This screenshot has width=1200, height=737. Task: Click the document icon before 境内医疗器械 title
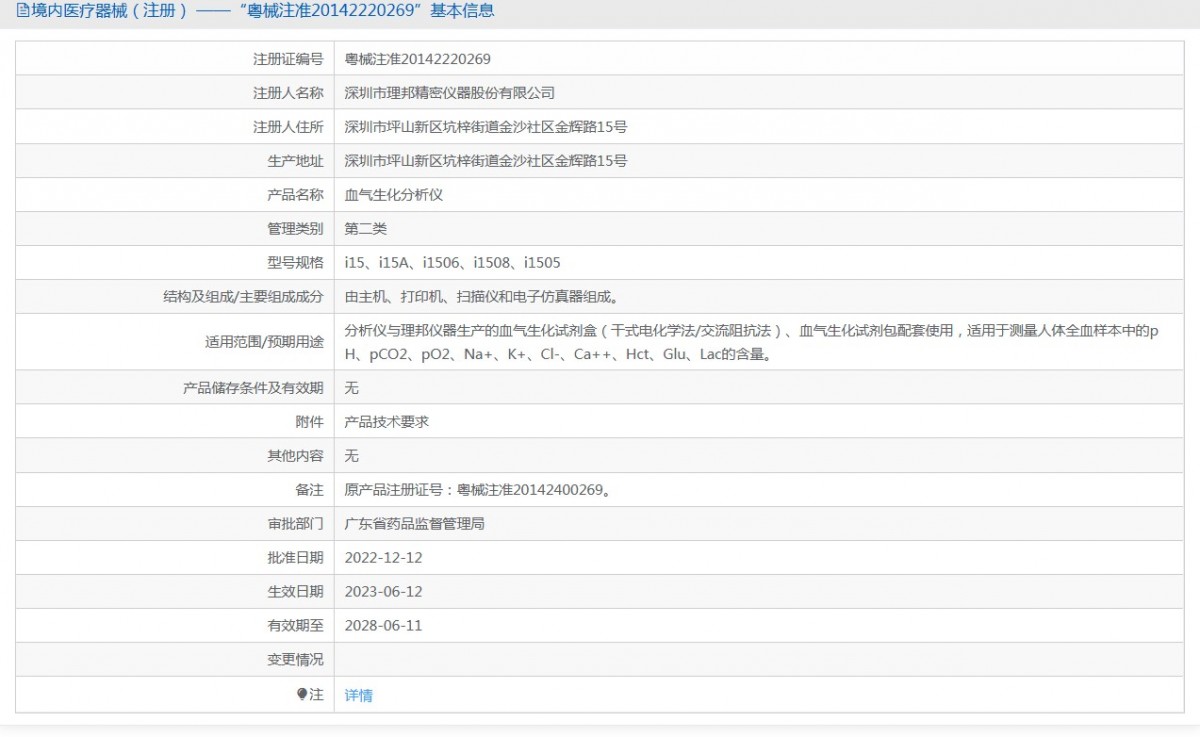(x=23, y=12)
